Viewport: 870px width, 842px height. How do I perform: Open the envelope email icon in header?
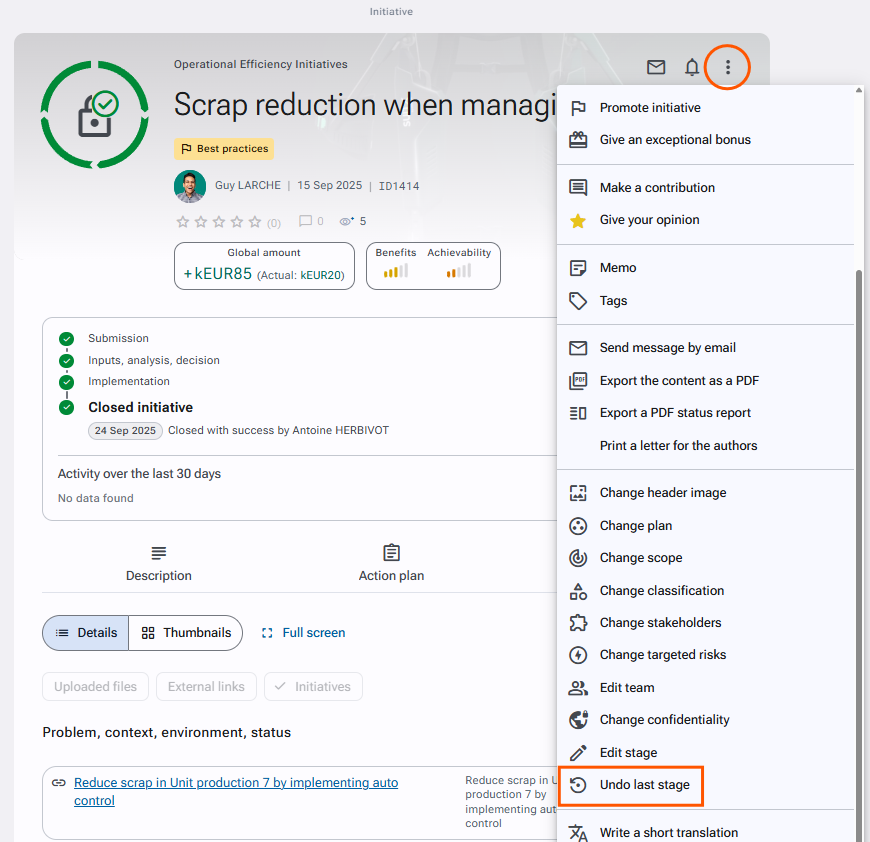[656, 68]
